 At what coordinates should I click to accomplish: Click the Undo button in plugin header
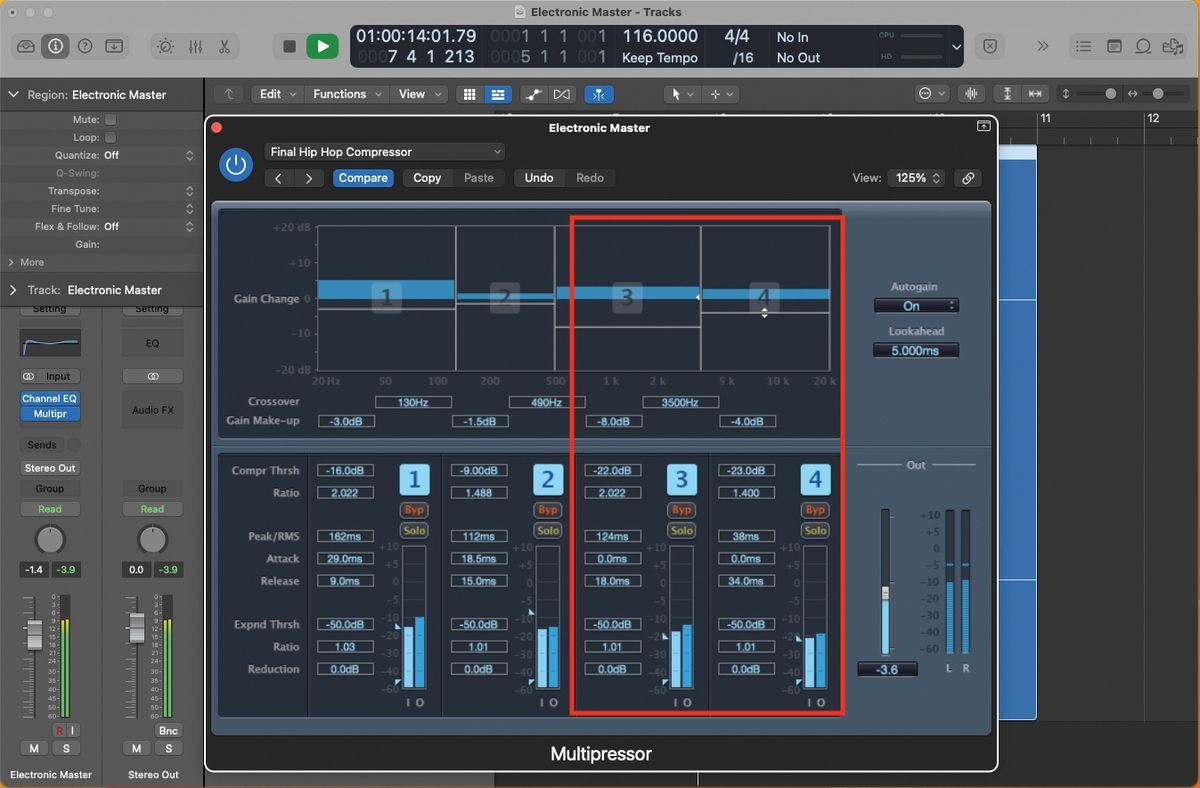[539, 177]
